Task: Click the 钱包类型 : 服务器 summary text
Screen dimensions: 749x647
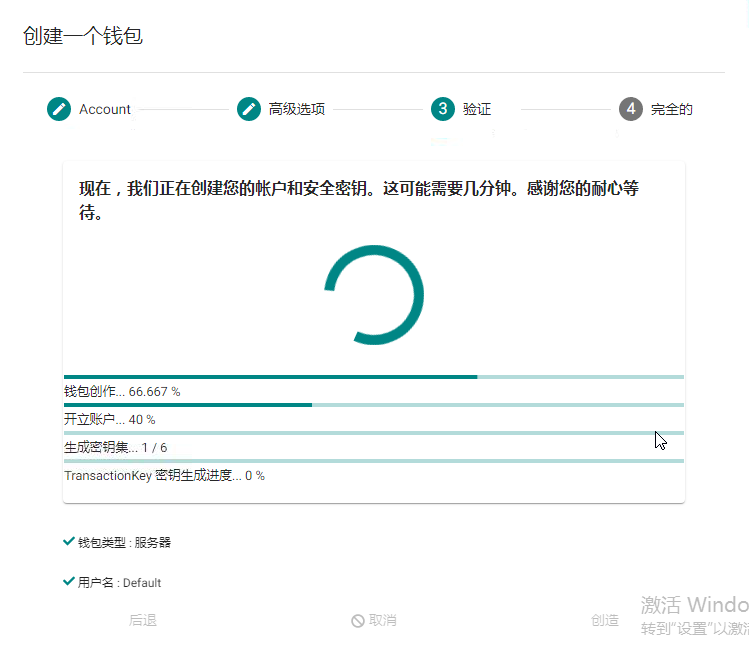Action: pyautogui.click(x=124, y=542)
